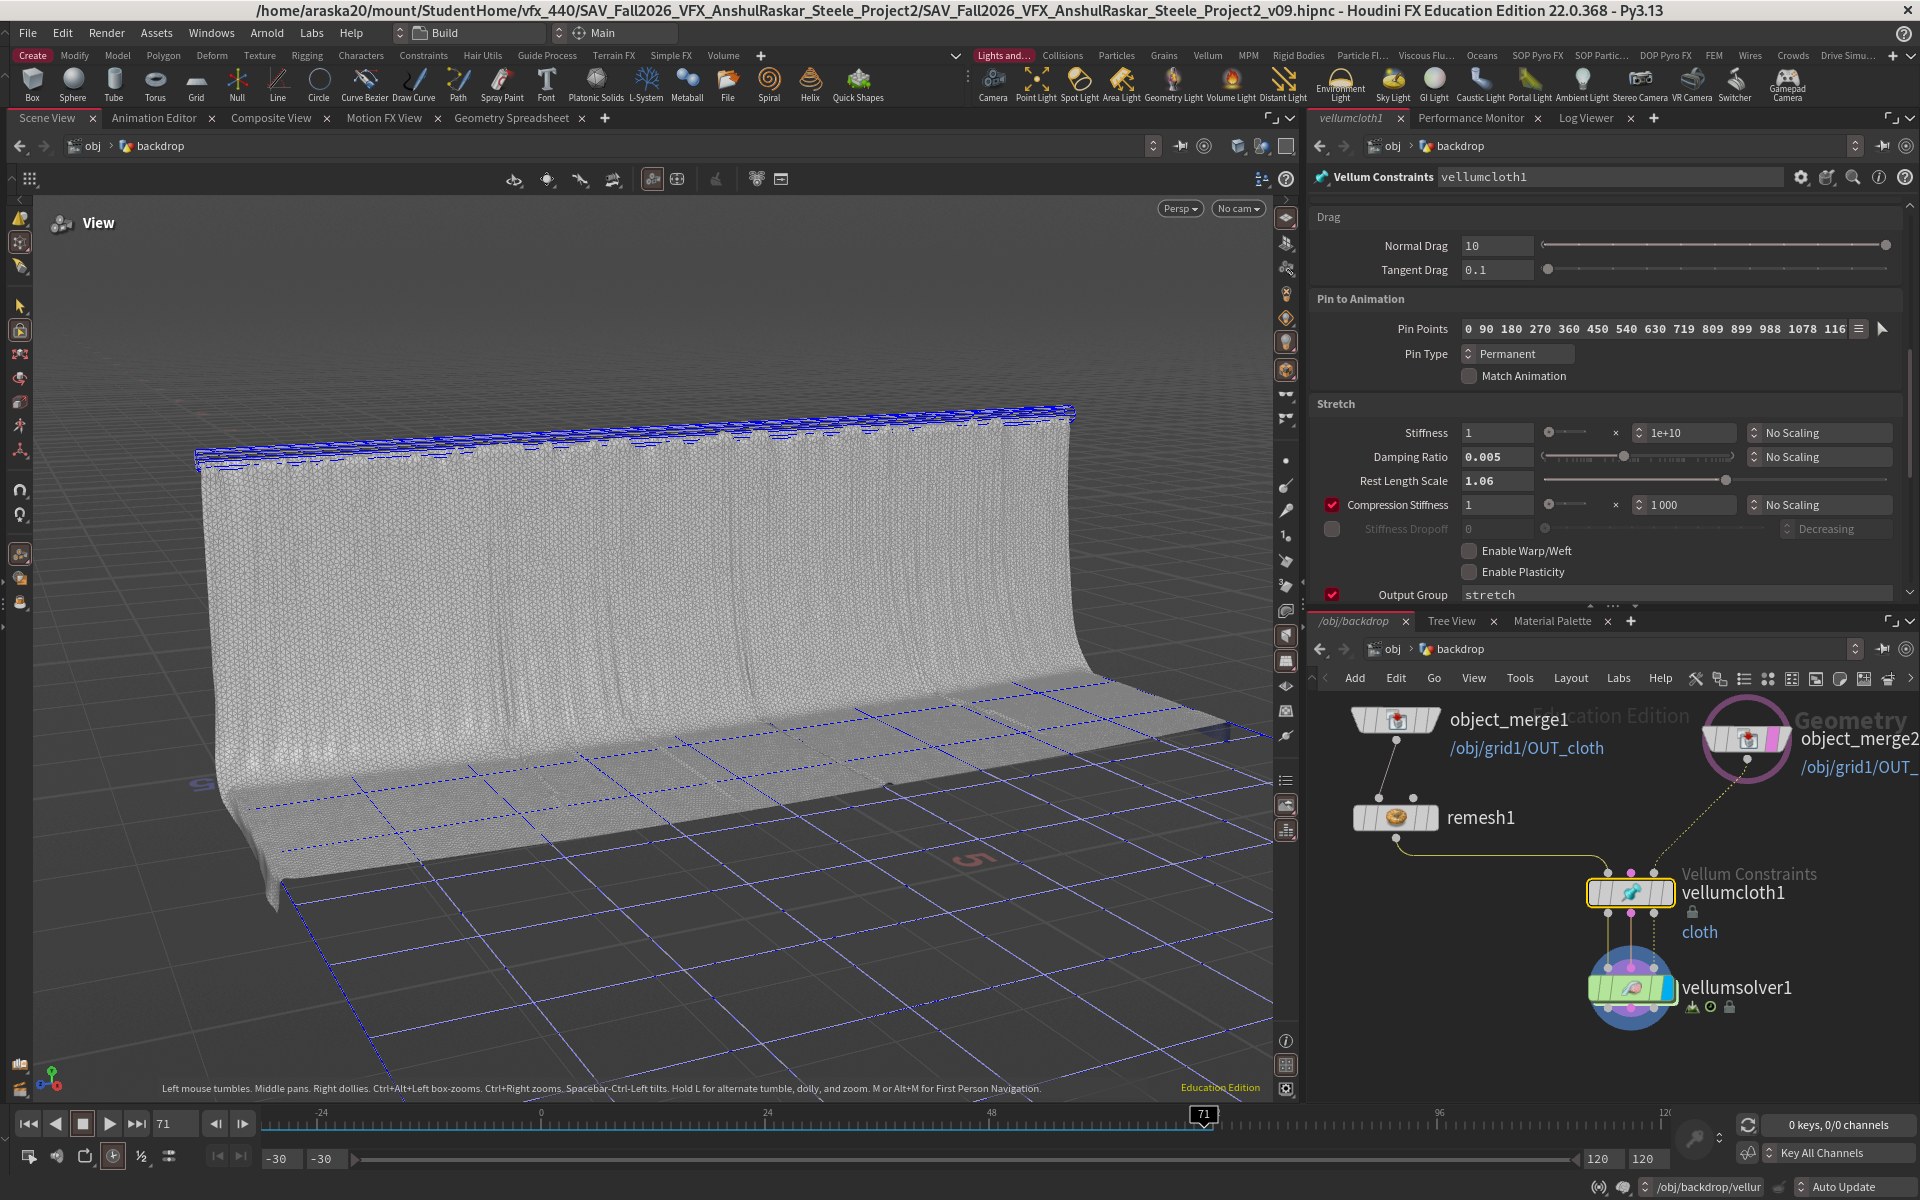This screenshot has height=1200, width=1920.
Task: Open the Damping Ratio No Scaling dropdown
Action: pos(1819,457)
